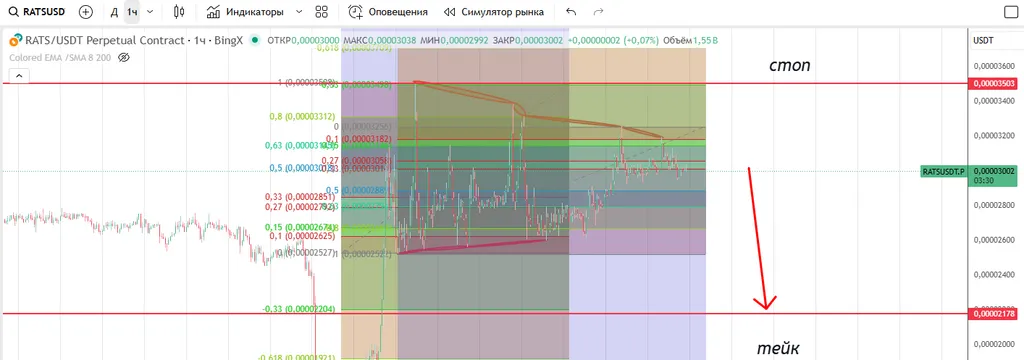Open the layout setup square icon
Screen dimensions: 1024x360
pos(1010,12)
